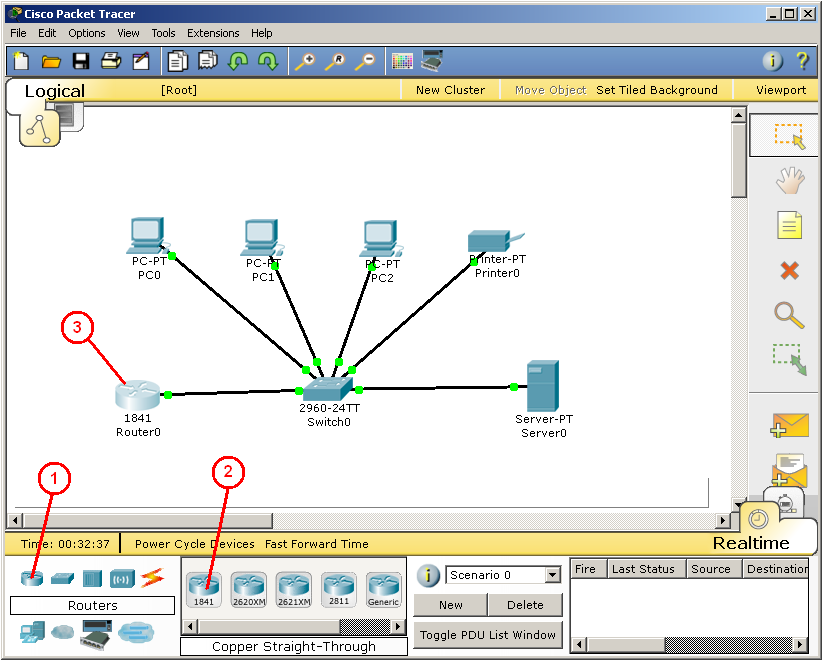The width and height of the screenshot is (824, 662).
Task: Select the red X Delete tool
Action: click(x=790, y=271)
